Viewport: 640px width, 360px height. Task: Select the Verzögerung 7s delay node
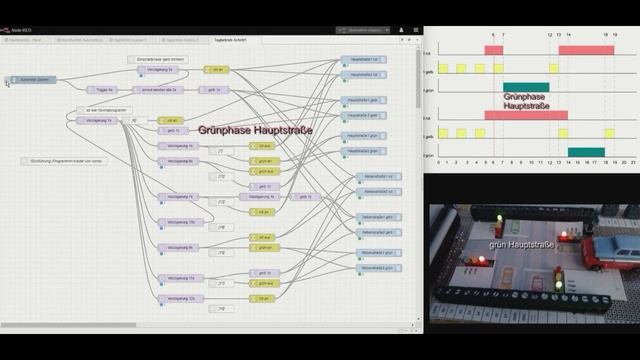tap(178, 197)
